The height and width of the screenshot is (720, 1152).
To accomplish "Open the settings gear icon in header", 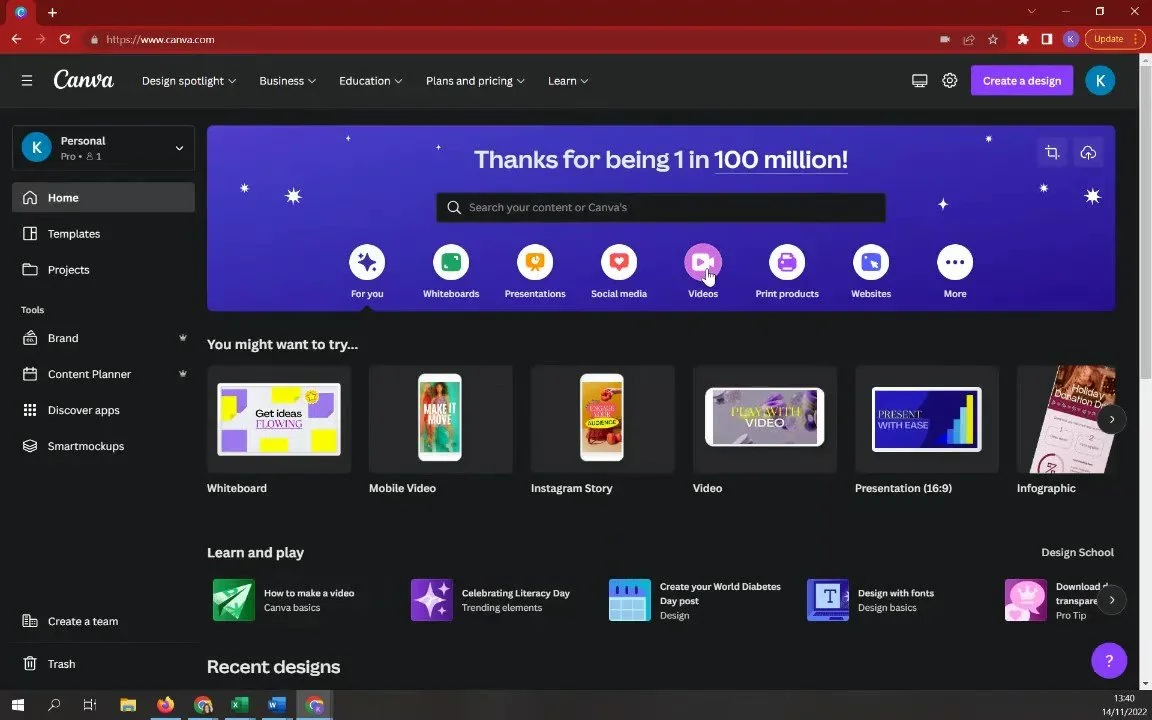I will coord(950,81).
